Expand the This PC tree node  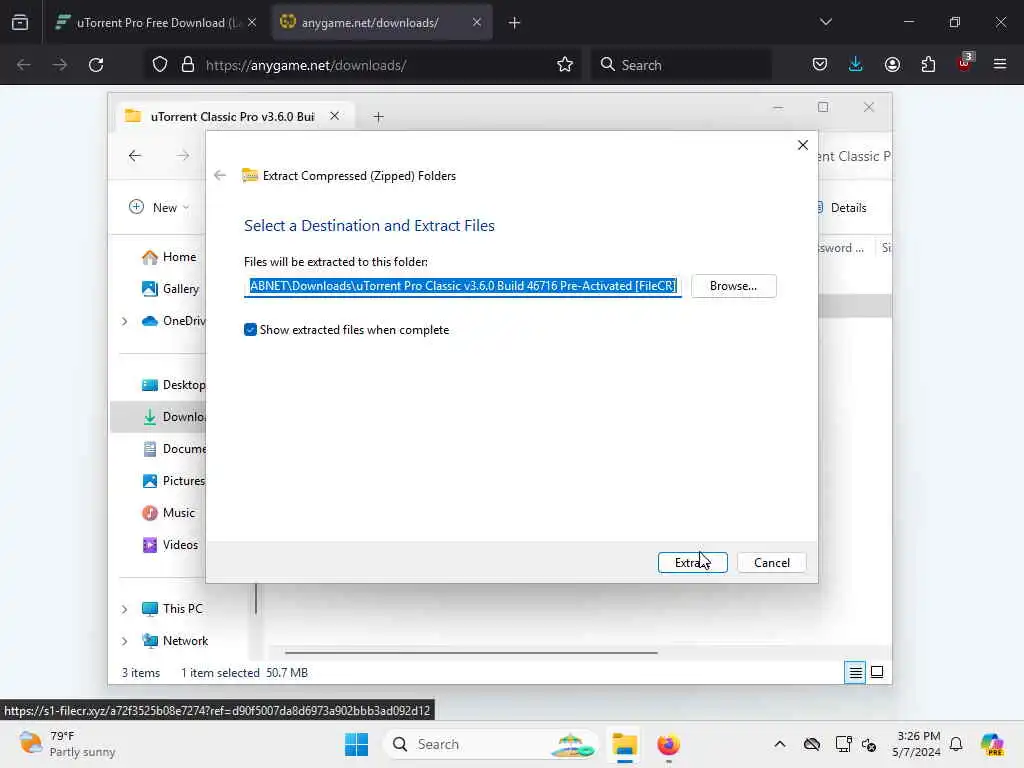(x=124, y=609)
